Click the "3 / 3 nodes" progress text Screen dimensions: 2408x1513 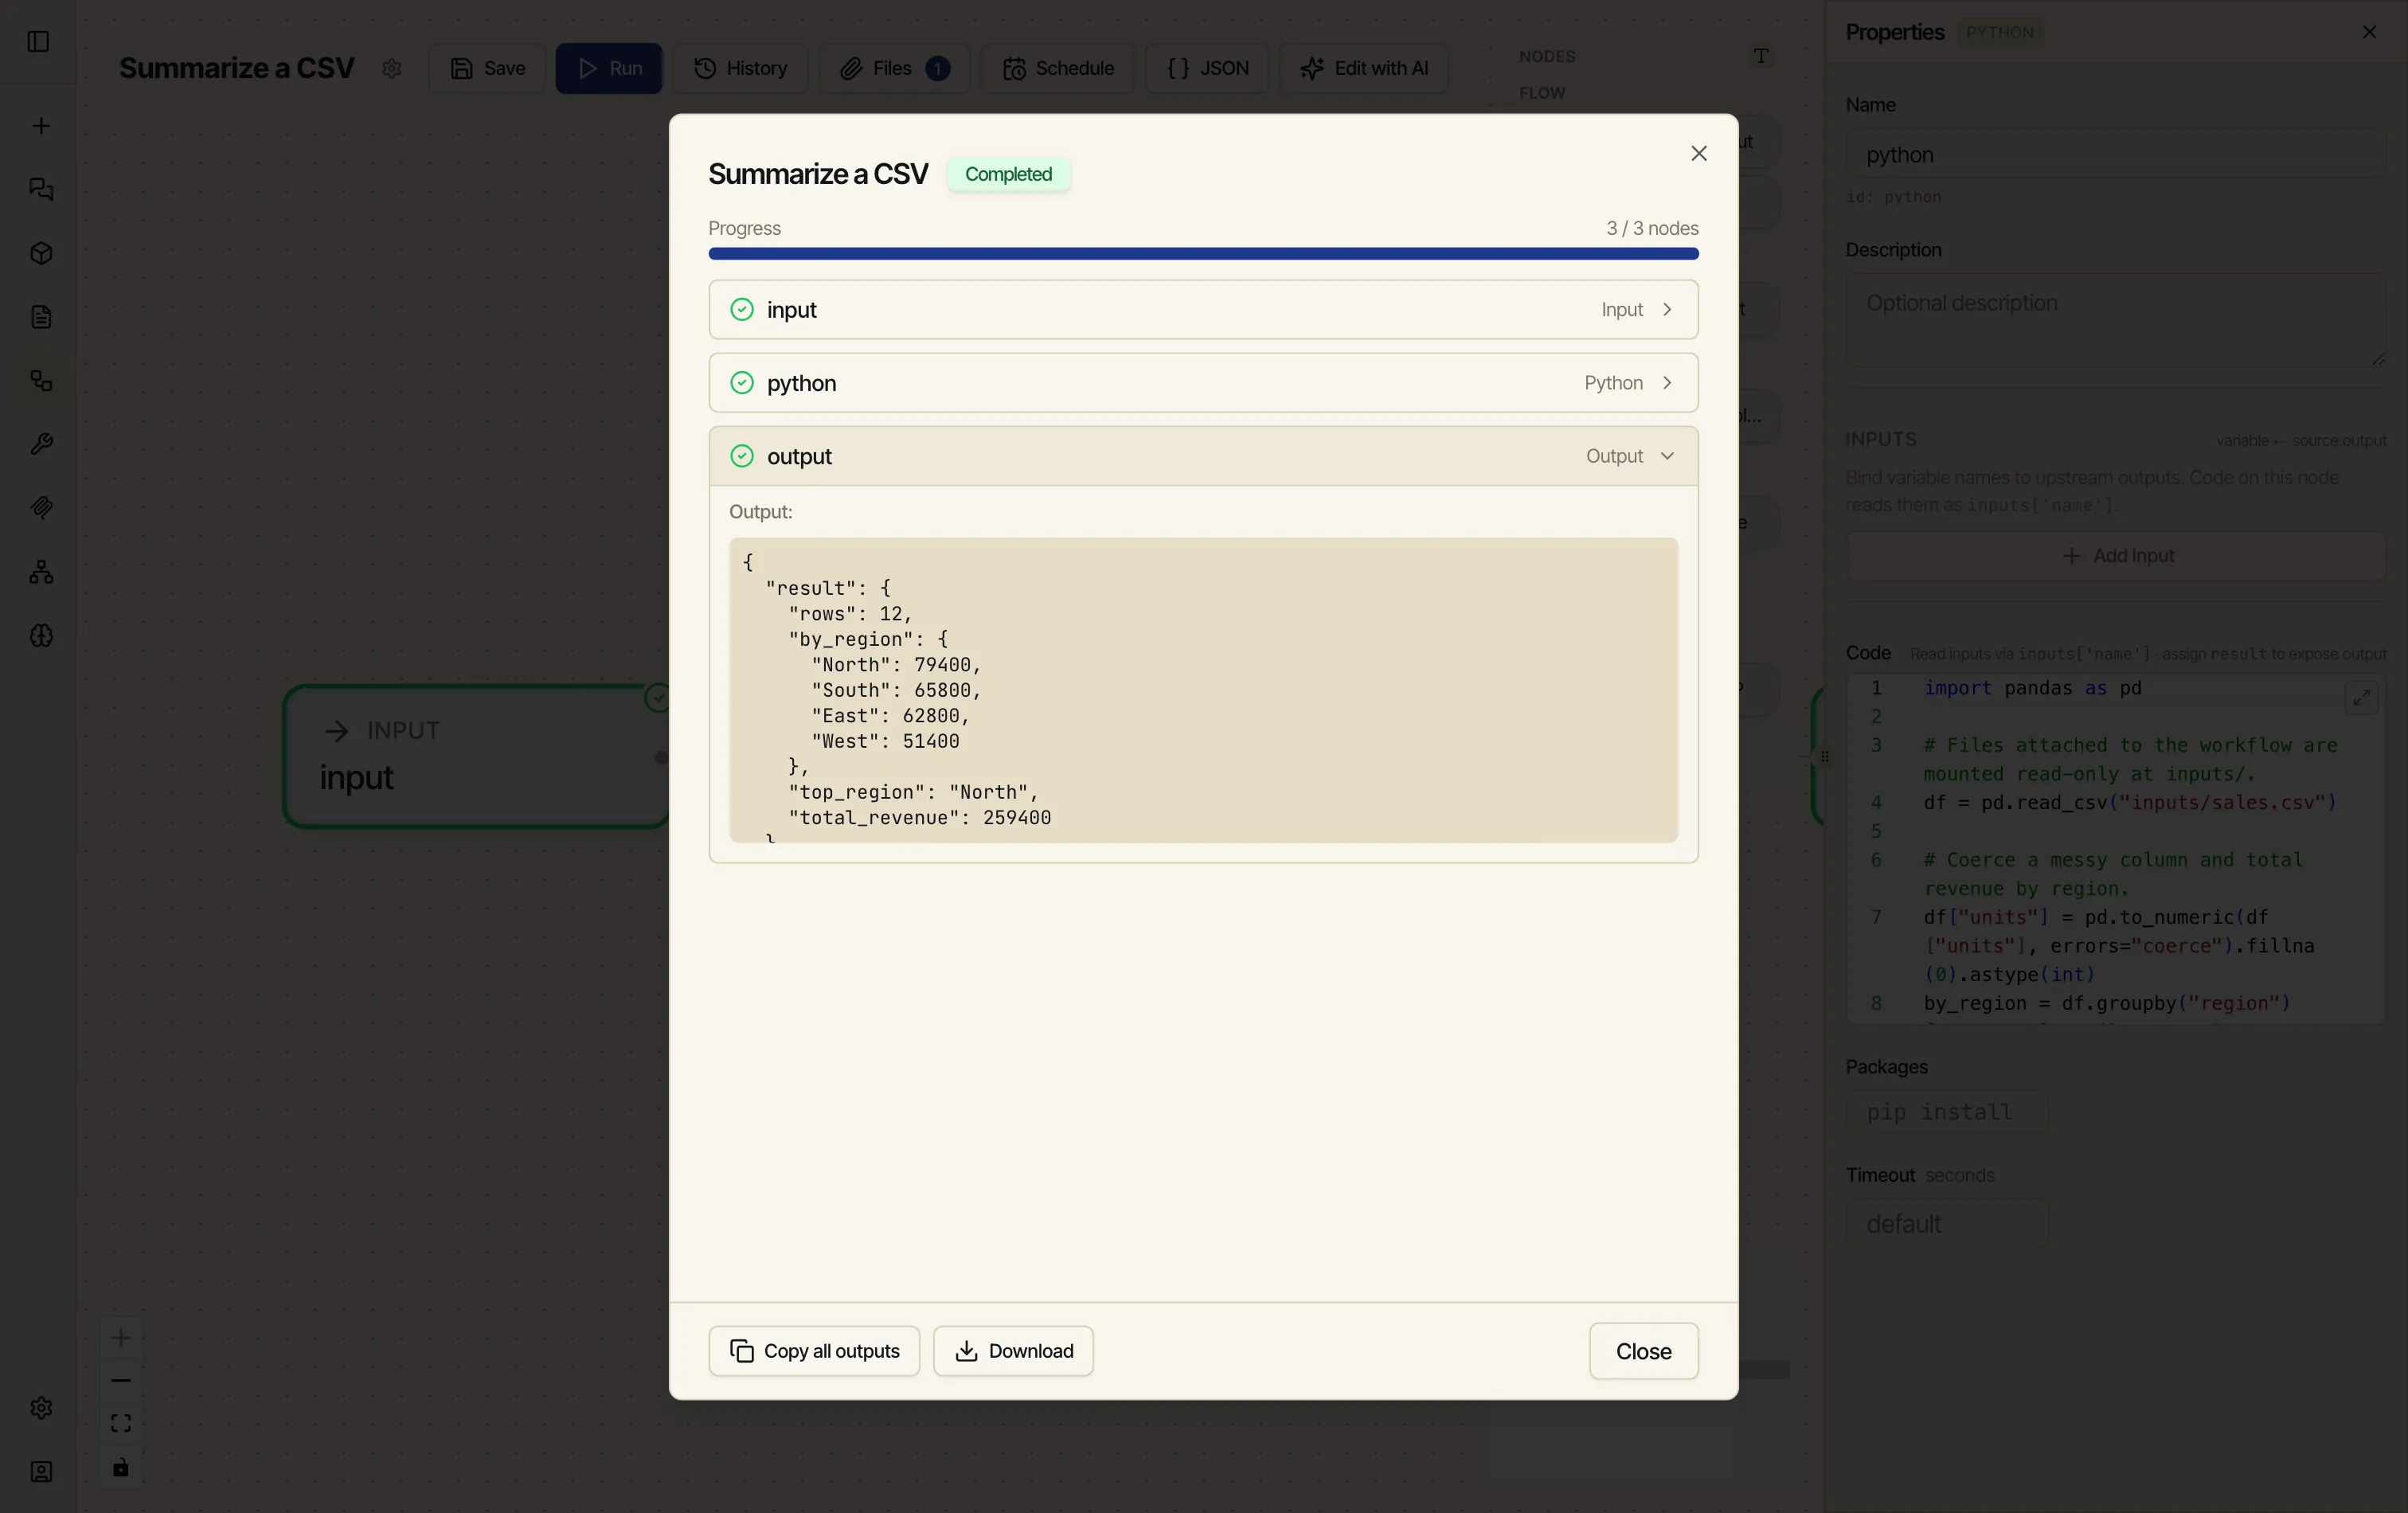pyautogui.click(x=1652, y=228)
